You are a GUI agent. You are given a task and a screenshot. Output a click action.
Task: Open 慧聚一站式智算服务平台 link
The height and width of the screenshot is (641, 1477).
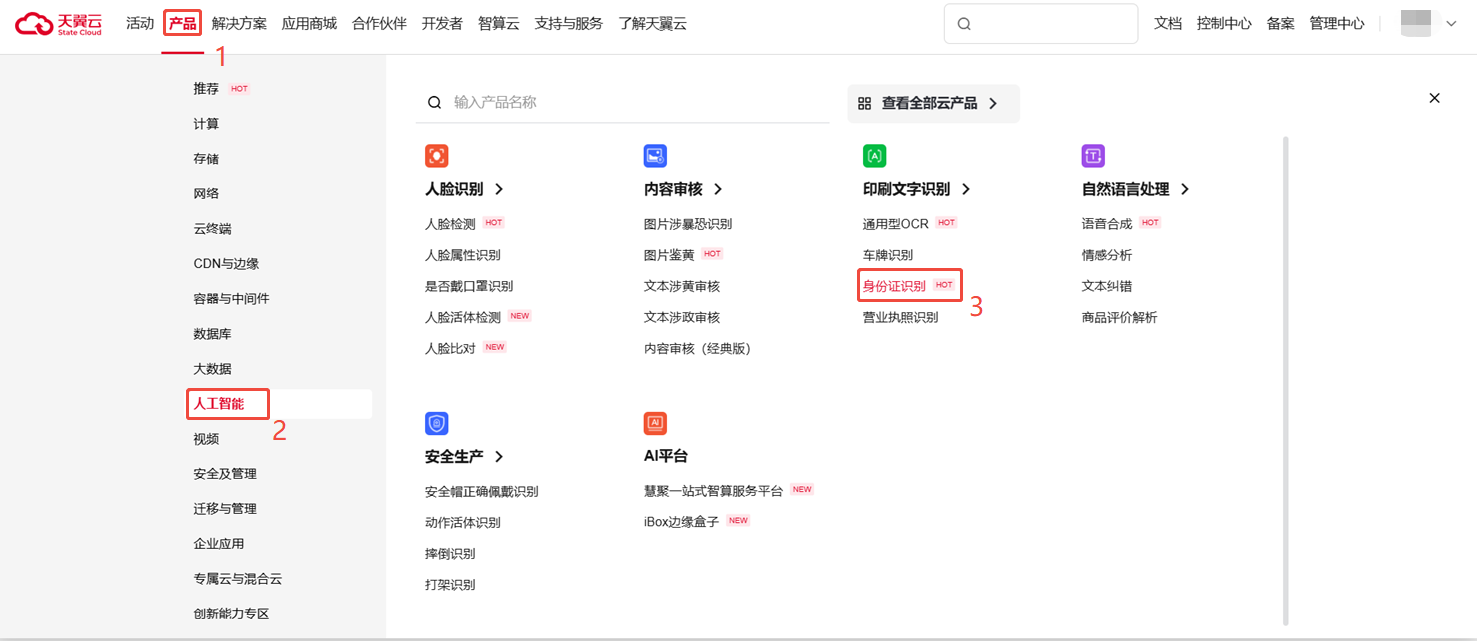pos(713,491)
